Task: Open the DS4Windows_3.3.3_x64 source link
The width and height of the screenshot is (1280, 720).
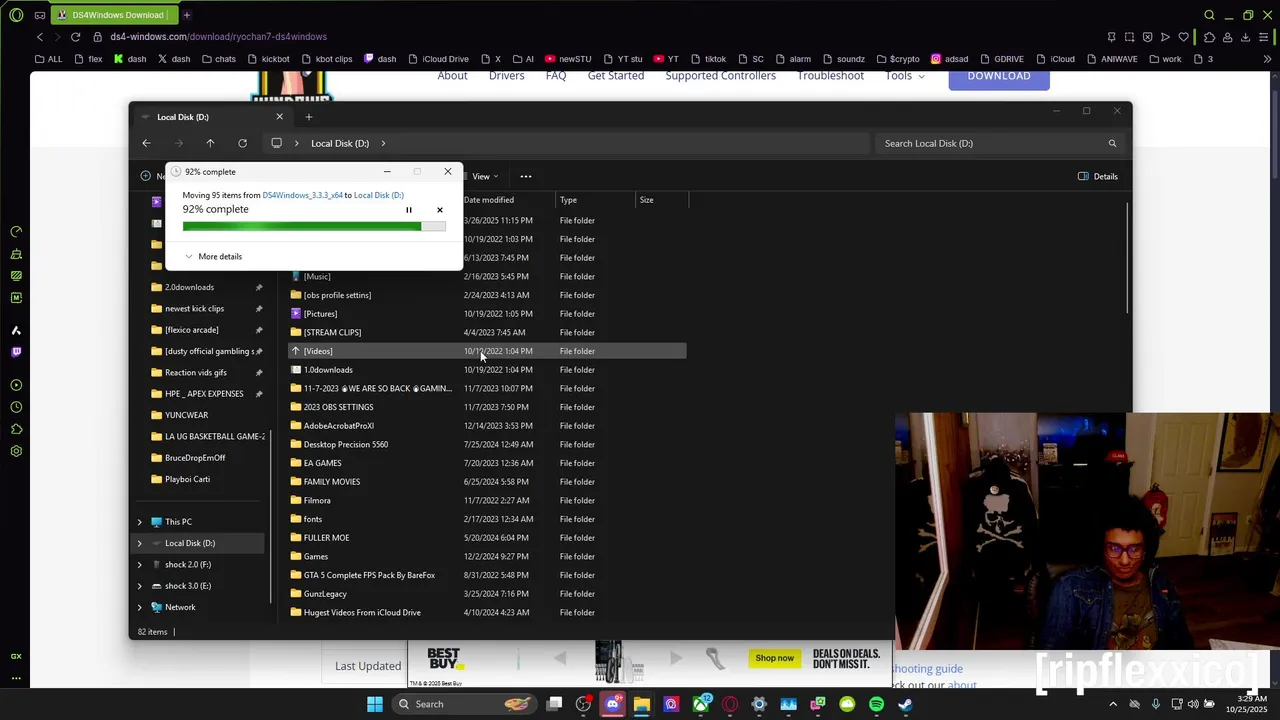Action: pyautogui.click(x=302, y=195)
